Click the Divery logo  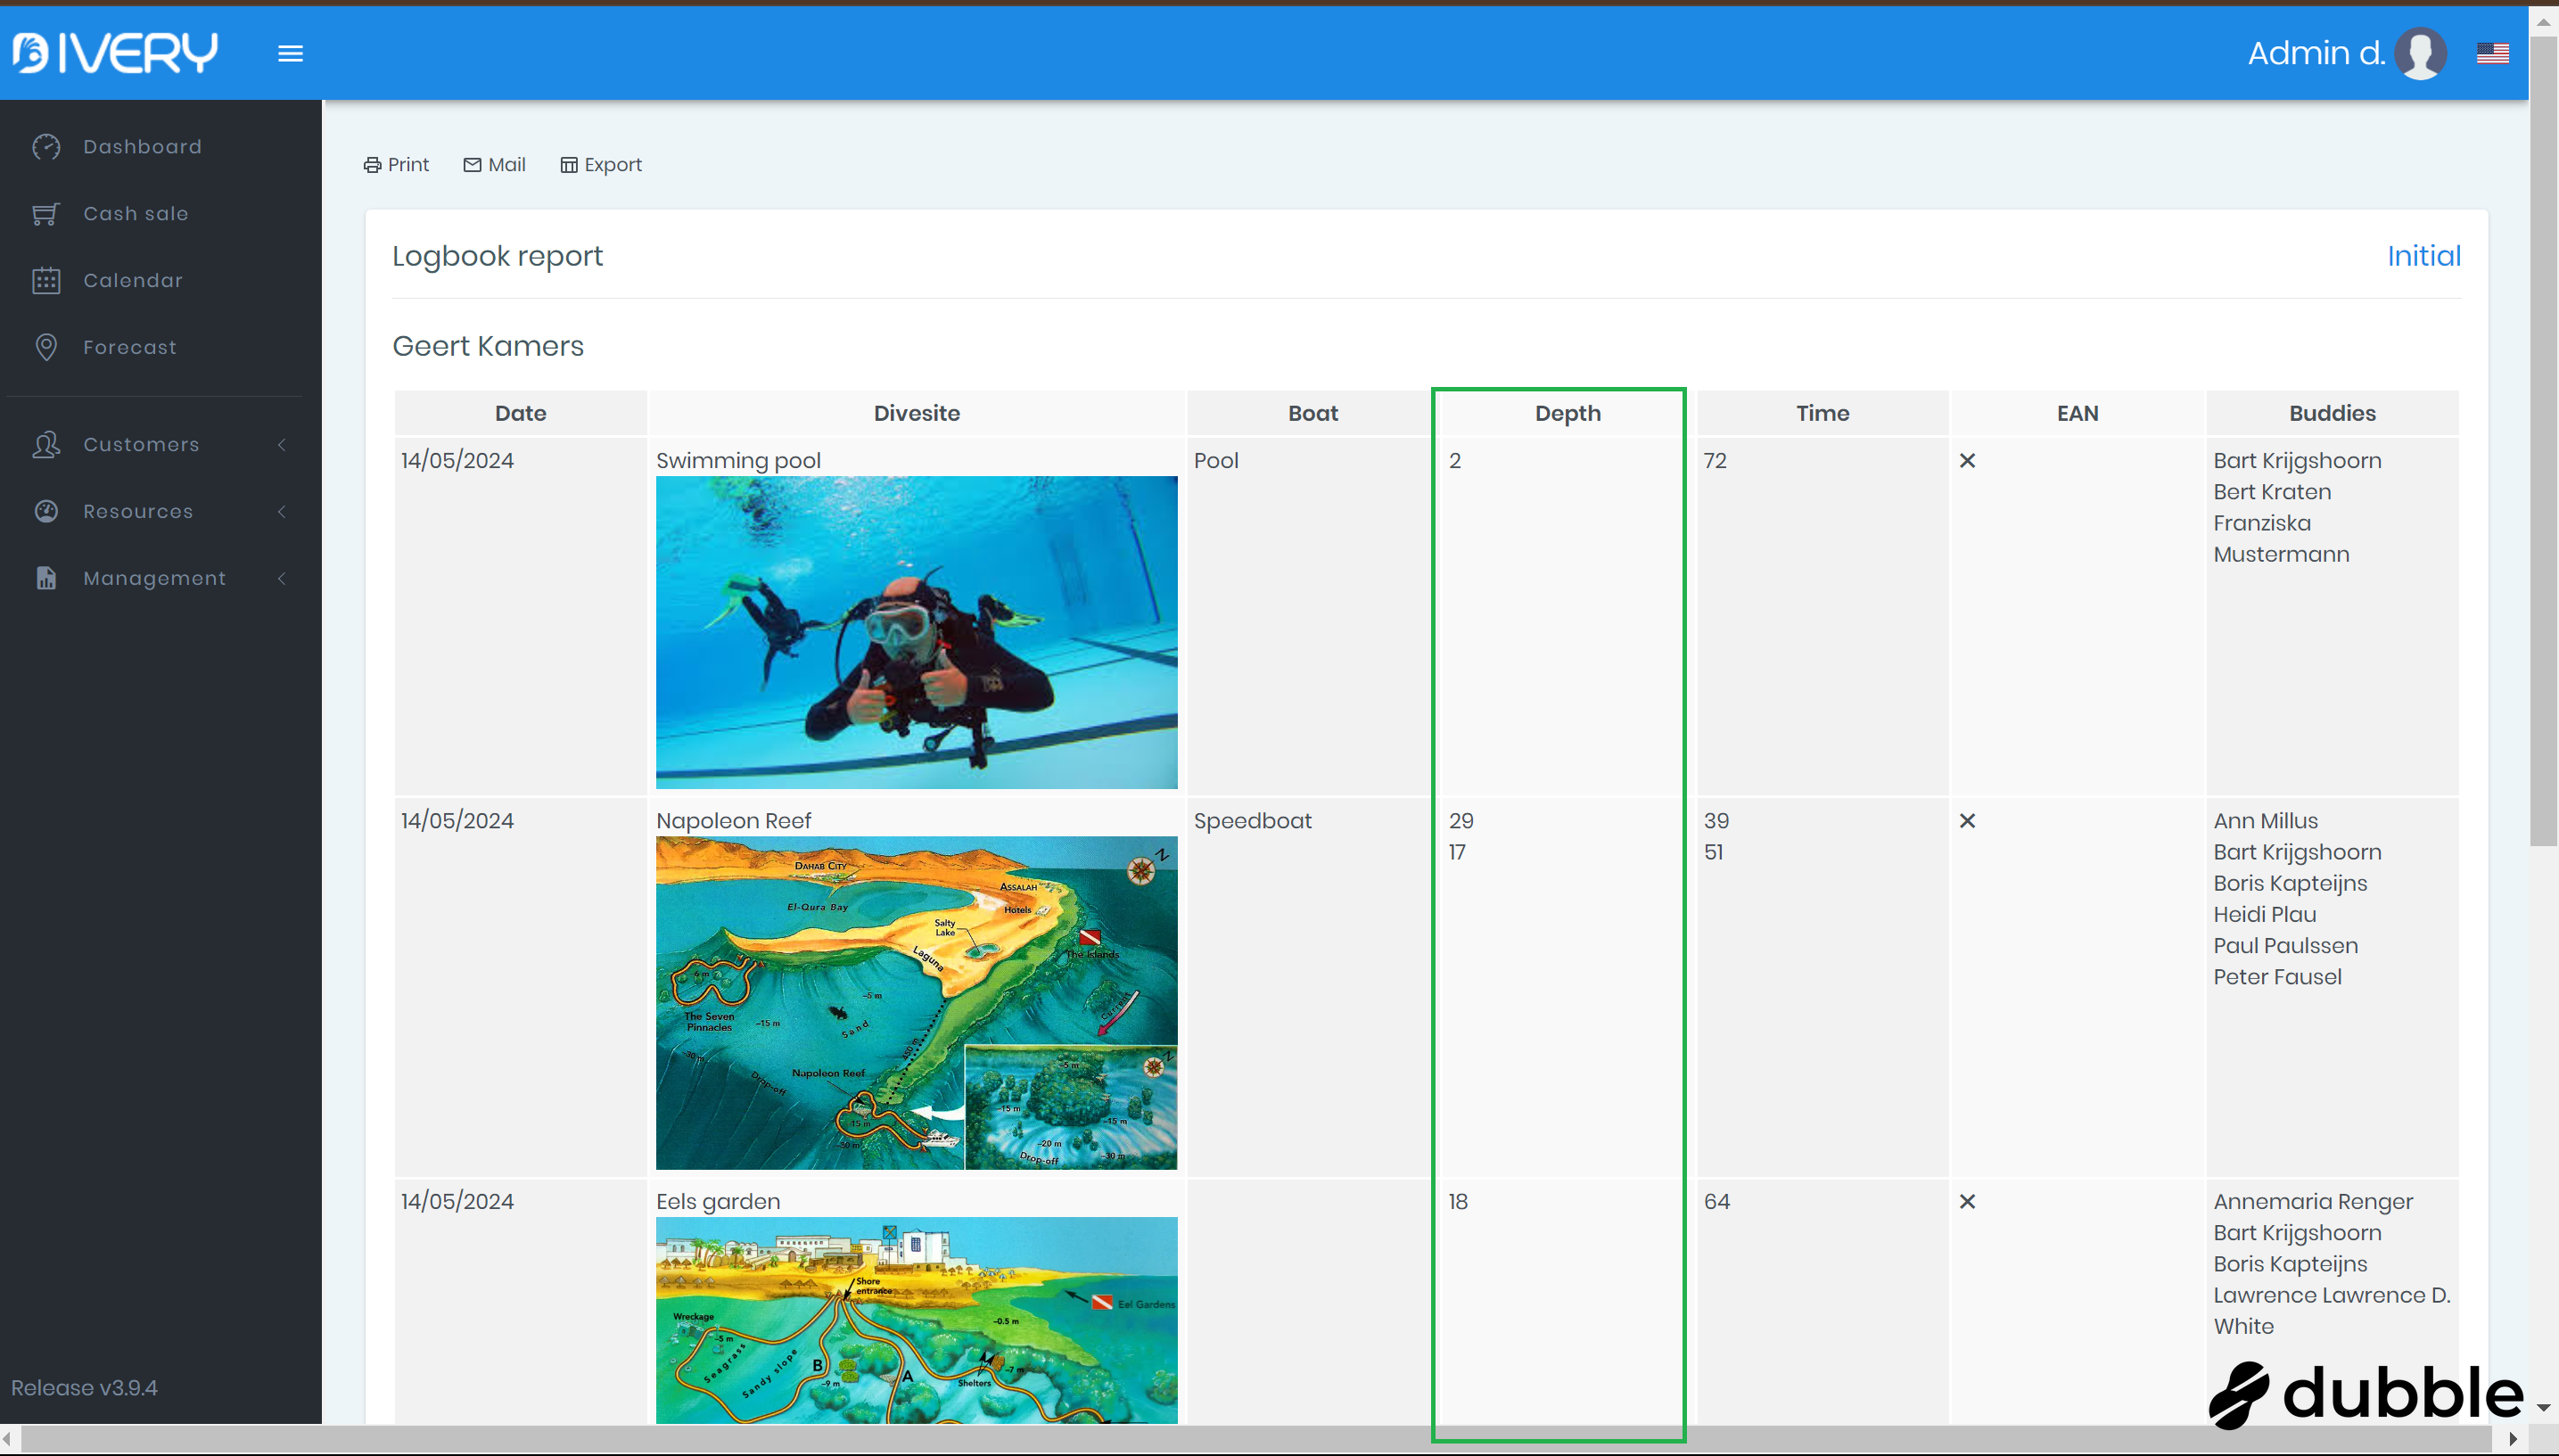[115, 53]
